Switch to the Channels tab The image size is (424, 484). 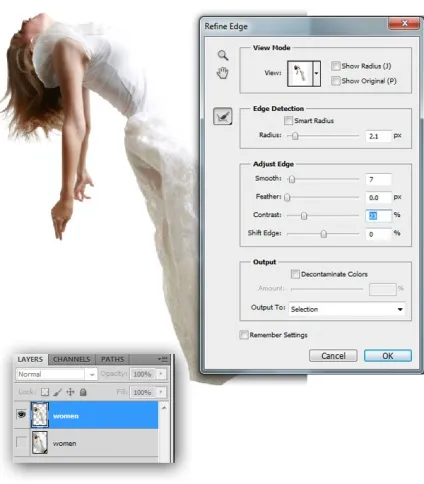[x=71, y=359]
